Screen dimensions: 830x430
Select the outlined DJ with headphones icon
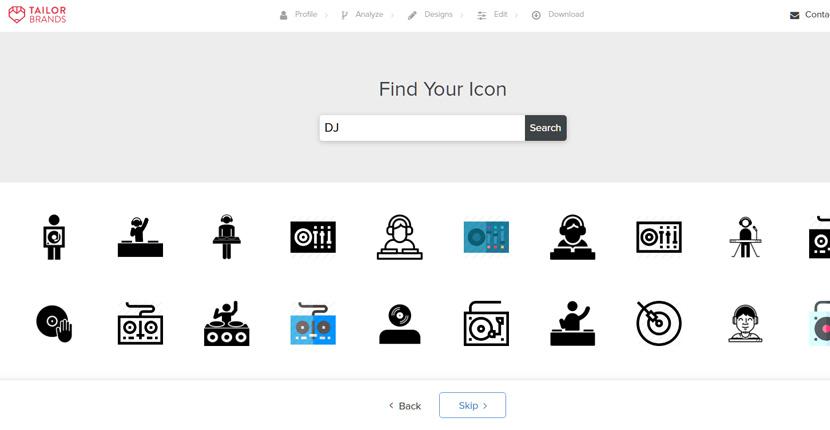point(400,237)
